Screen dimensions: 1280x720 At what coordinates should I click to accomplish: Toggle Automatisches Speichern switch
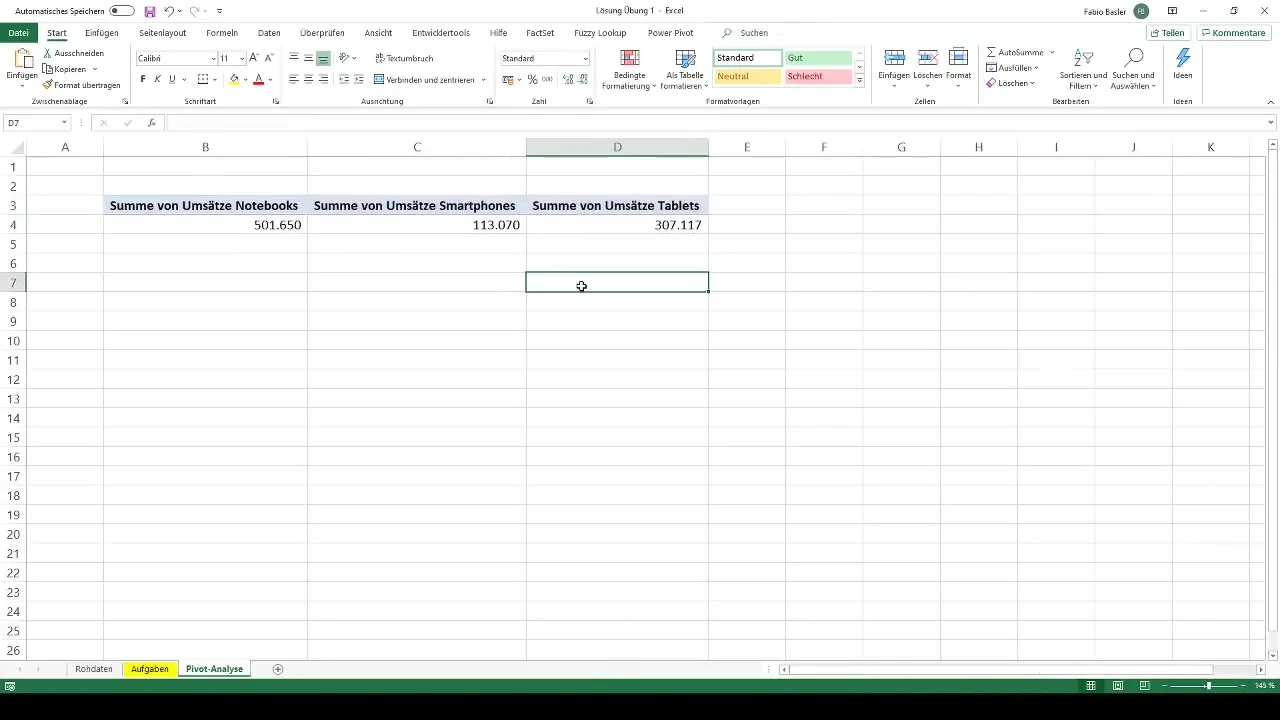point(122,11)
